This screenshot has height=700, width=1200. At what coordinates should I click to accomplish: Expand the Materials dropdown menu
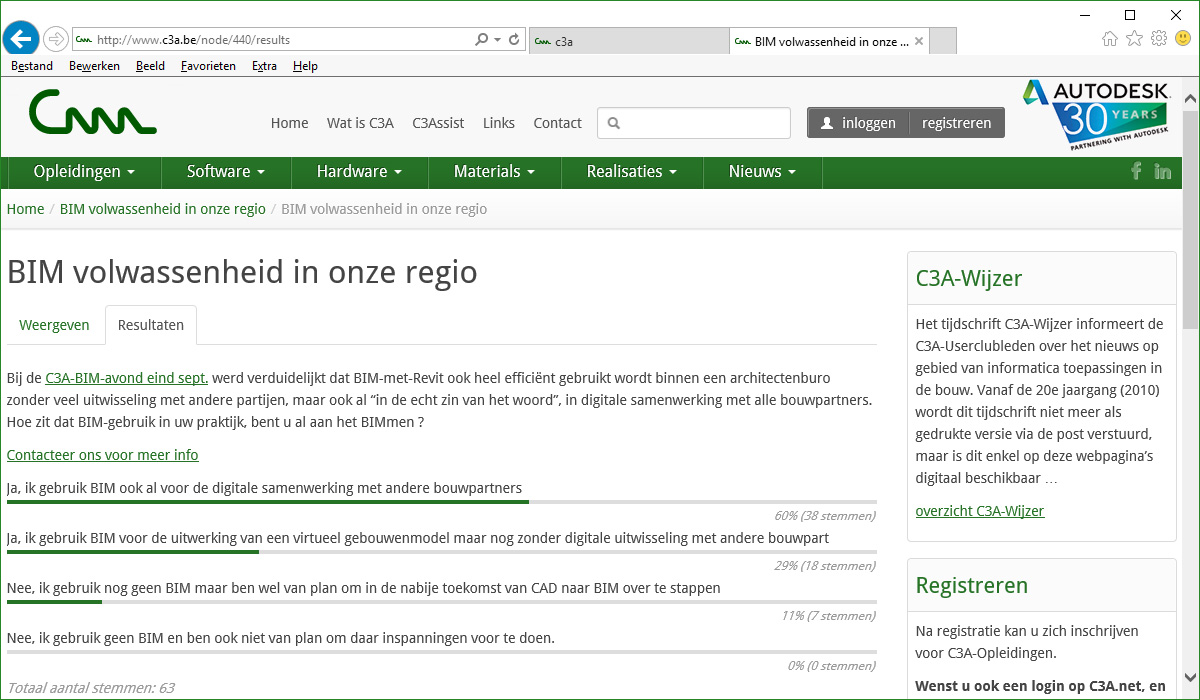pyautogui.click(x=494, y=172)
